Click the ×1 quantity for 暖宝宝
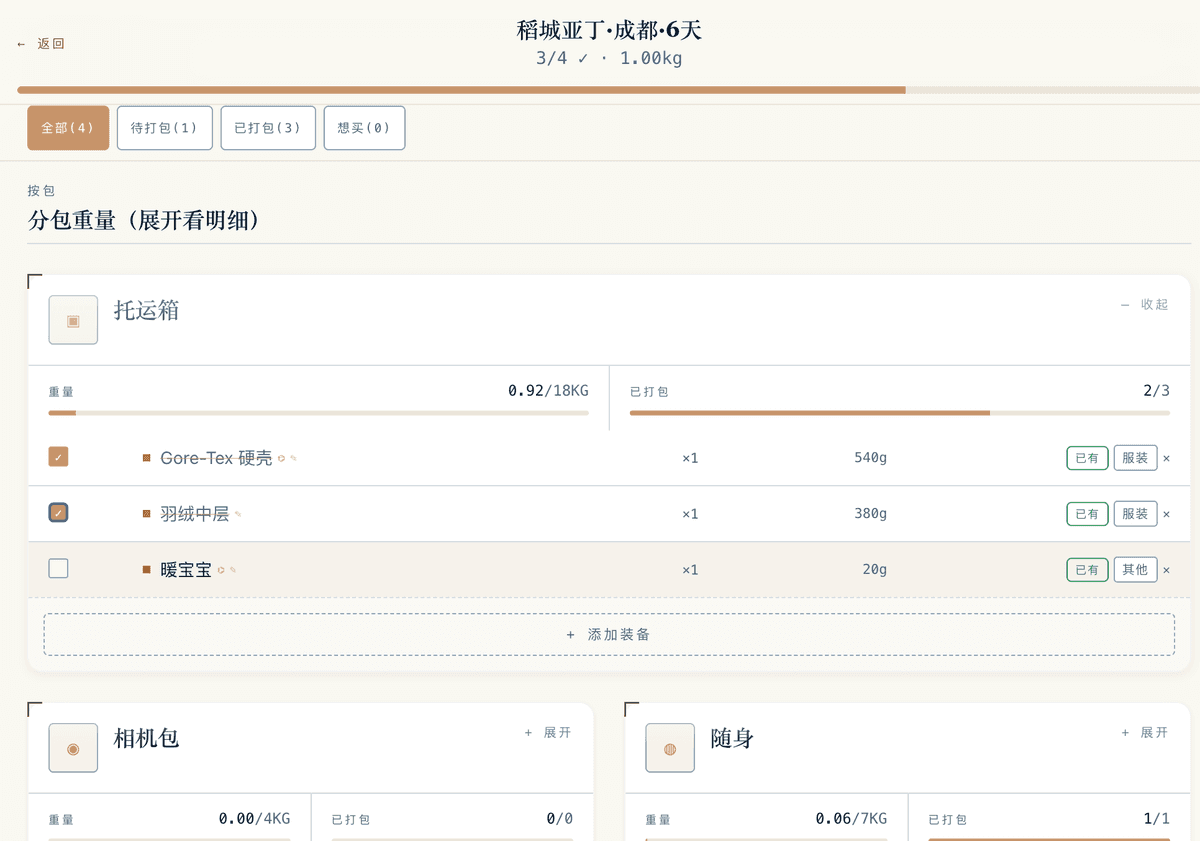Viewport: 1200px width, 841px height. click(690, 570)
